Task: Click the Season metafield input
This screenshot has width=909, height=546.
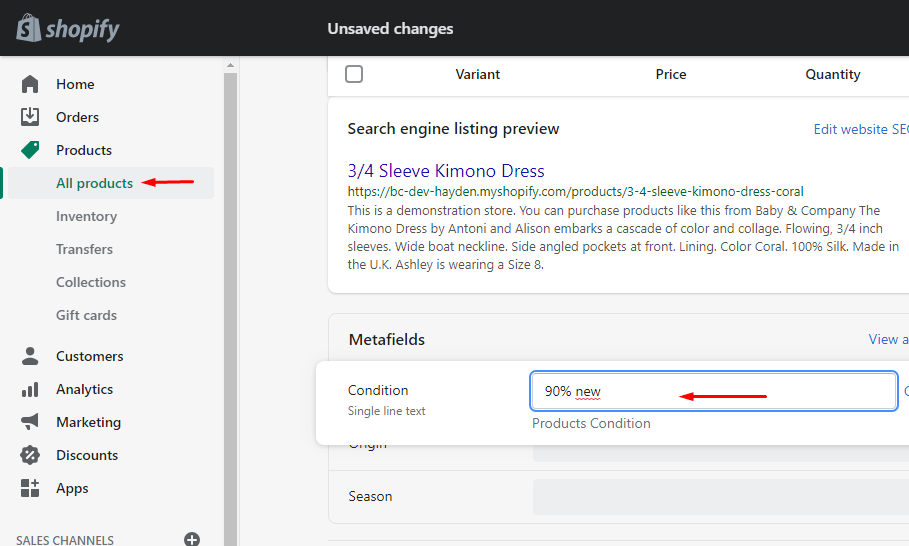Action: tap(720, 497)
